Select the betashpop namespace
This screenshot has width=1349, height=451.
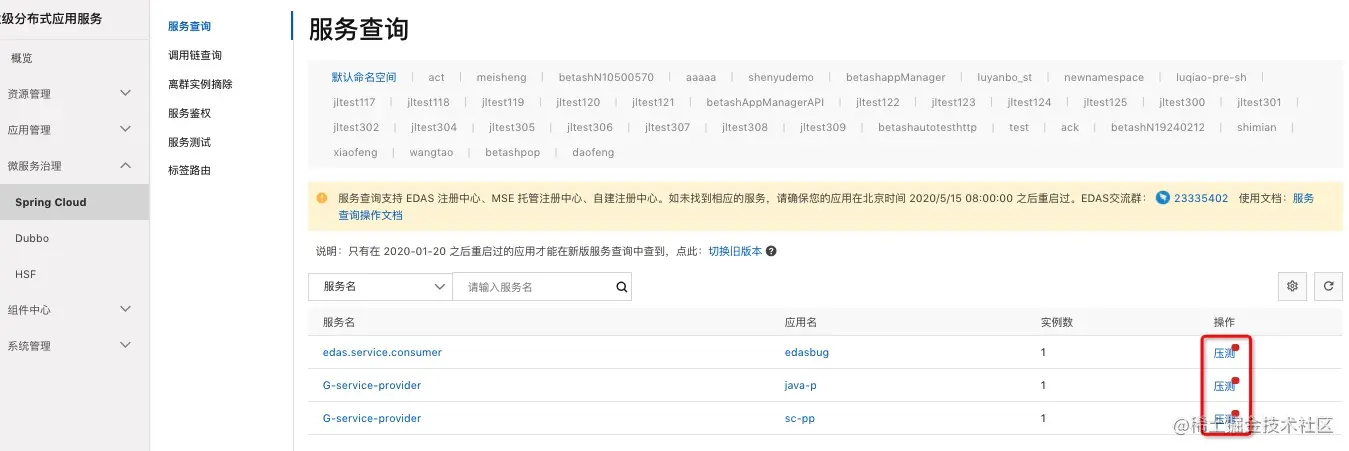pyautogui.click(x=512, y=152)
